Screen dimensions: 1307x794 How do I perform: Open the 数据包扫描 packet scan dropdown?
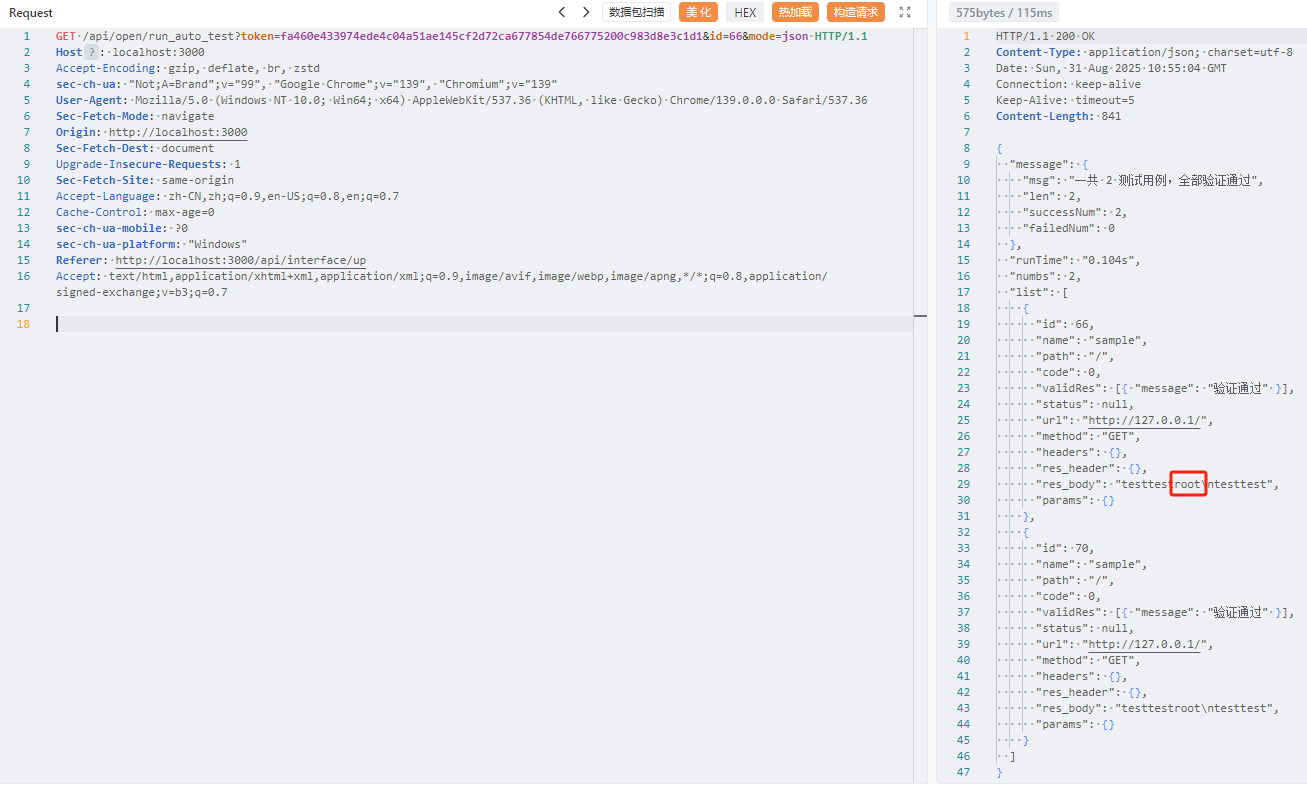coord(637,12)
